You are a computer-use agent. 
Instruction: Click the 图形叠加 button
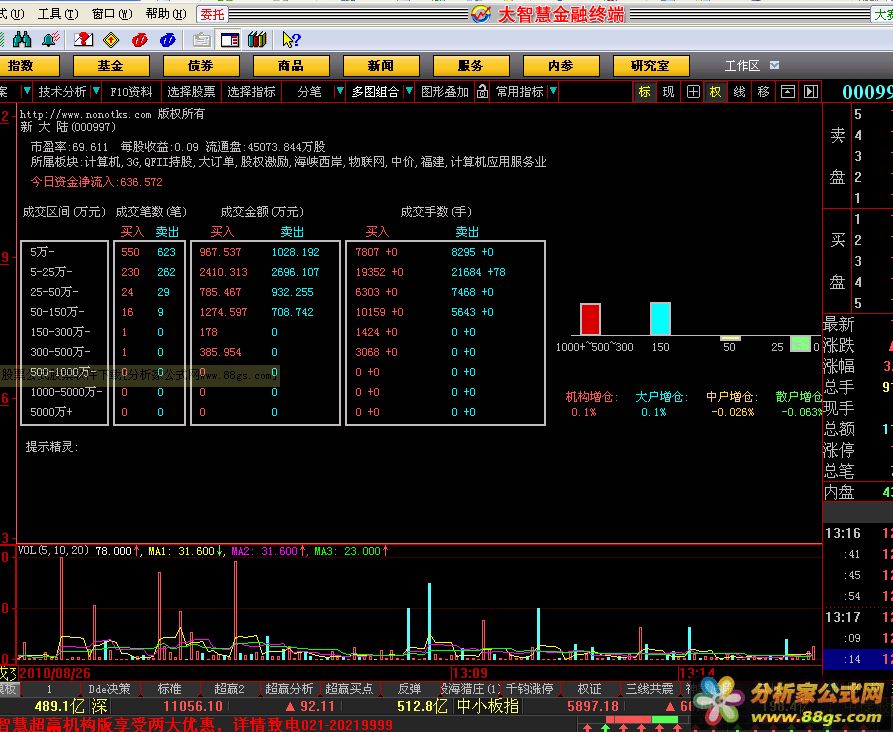coord(445,92)
